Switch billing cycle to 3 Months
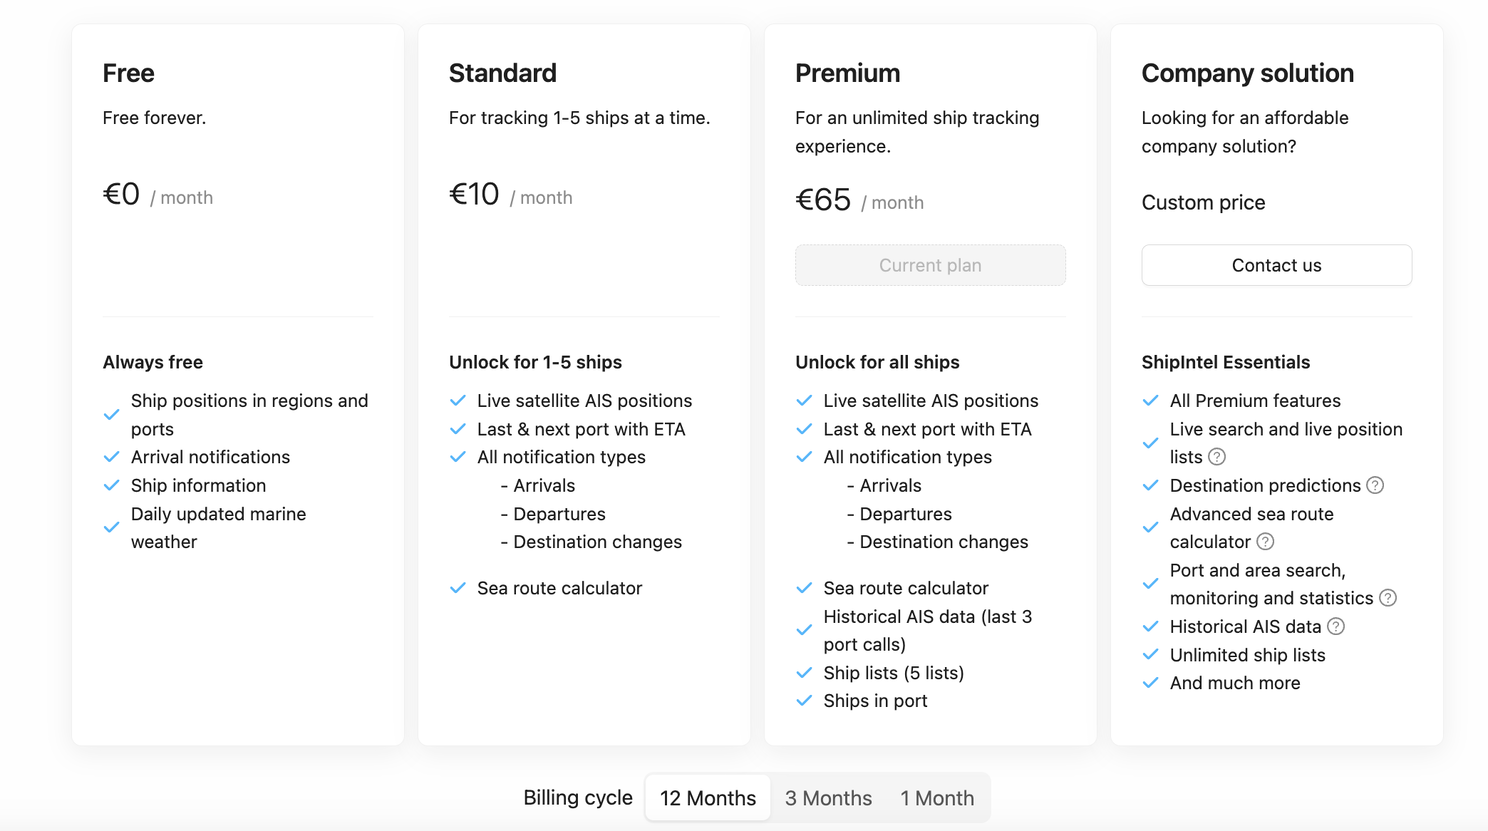 coord(828,798)
